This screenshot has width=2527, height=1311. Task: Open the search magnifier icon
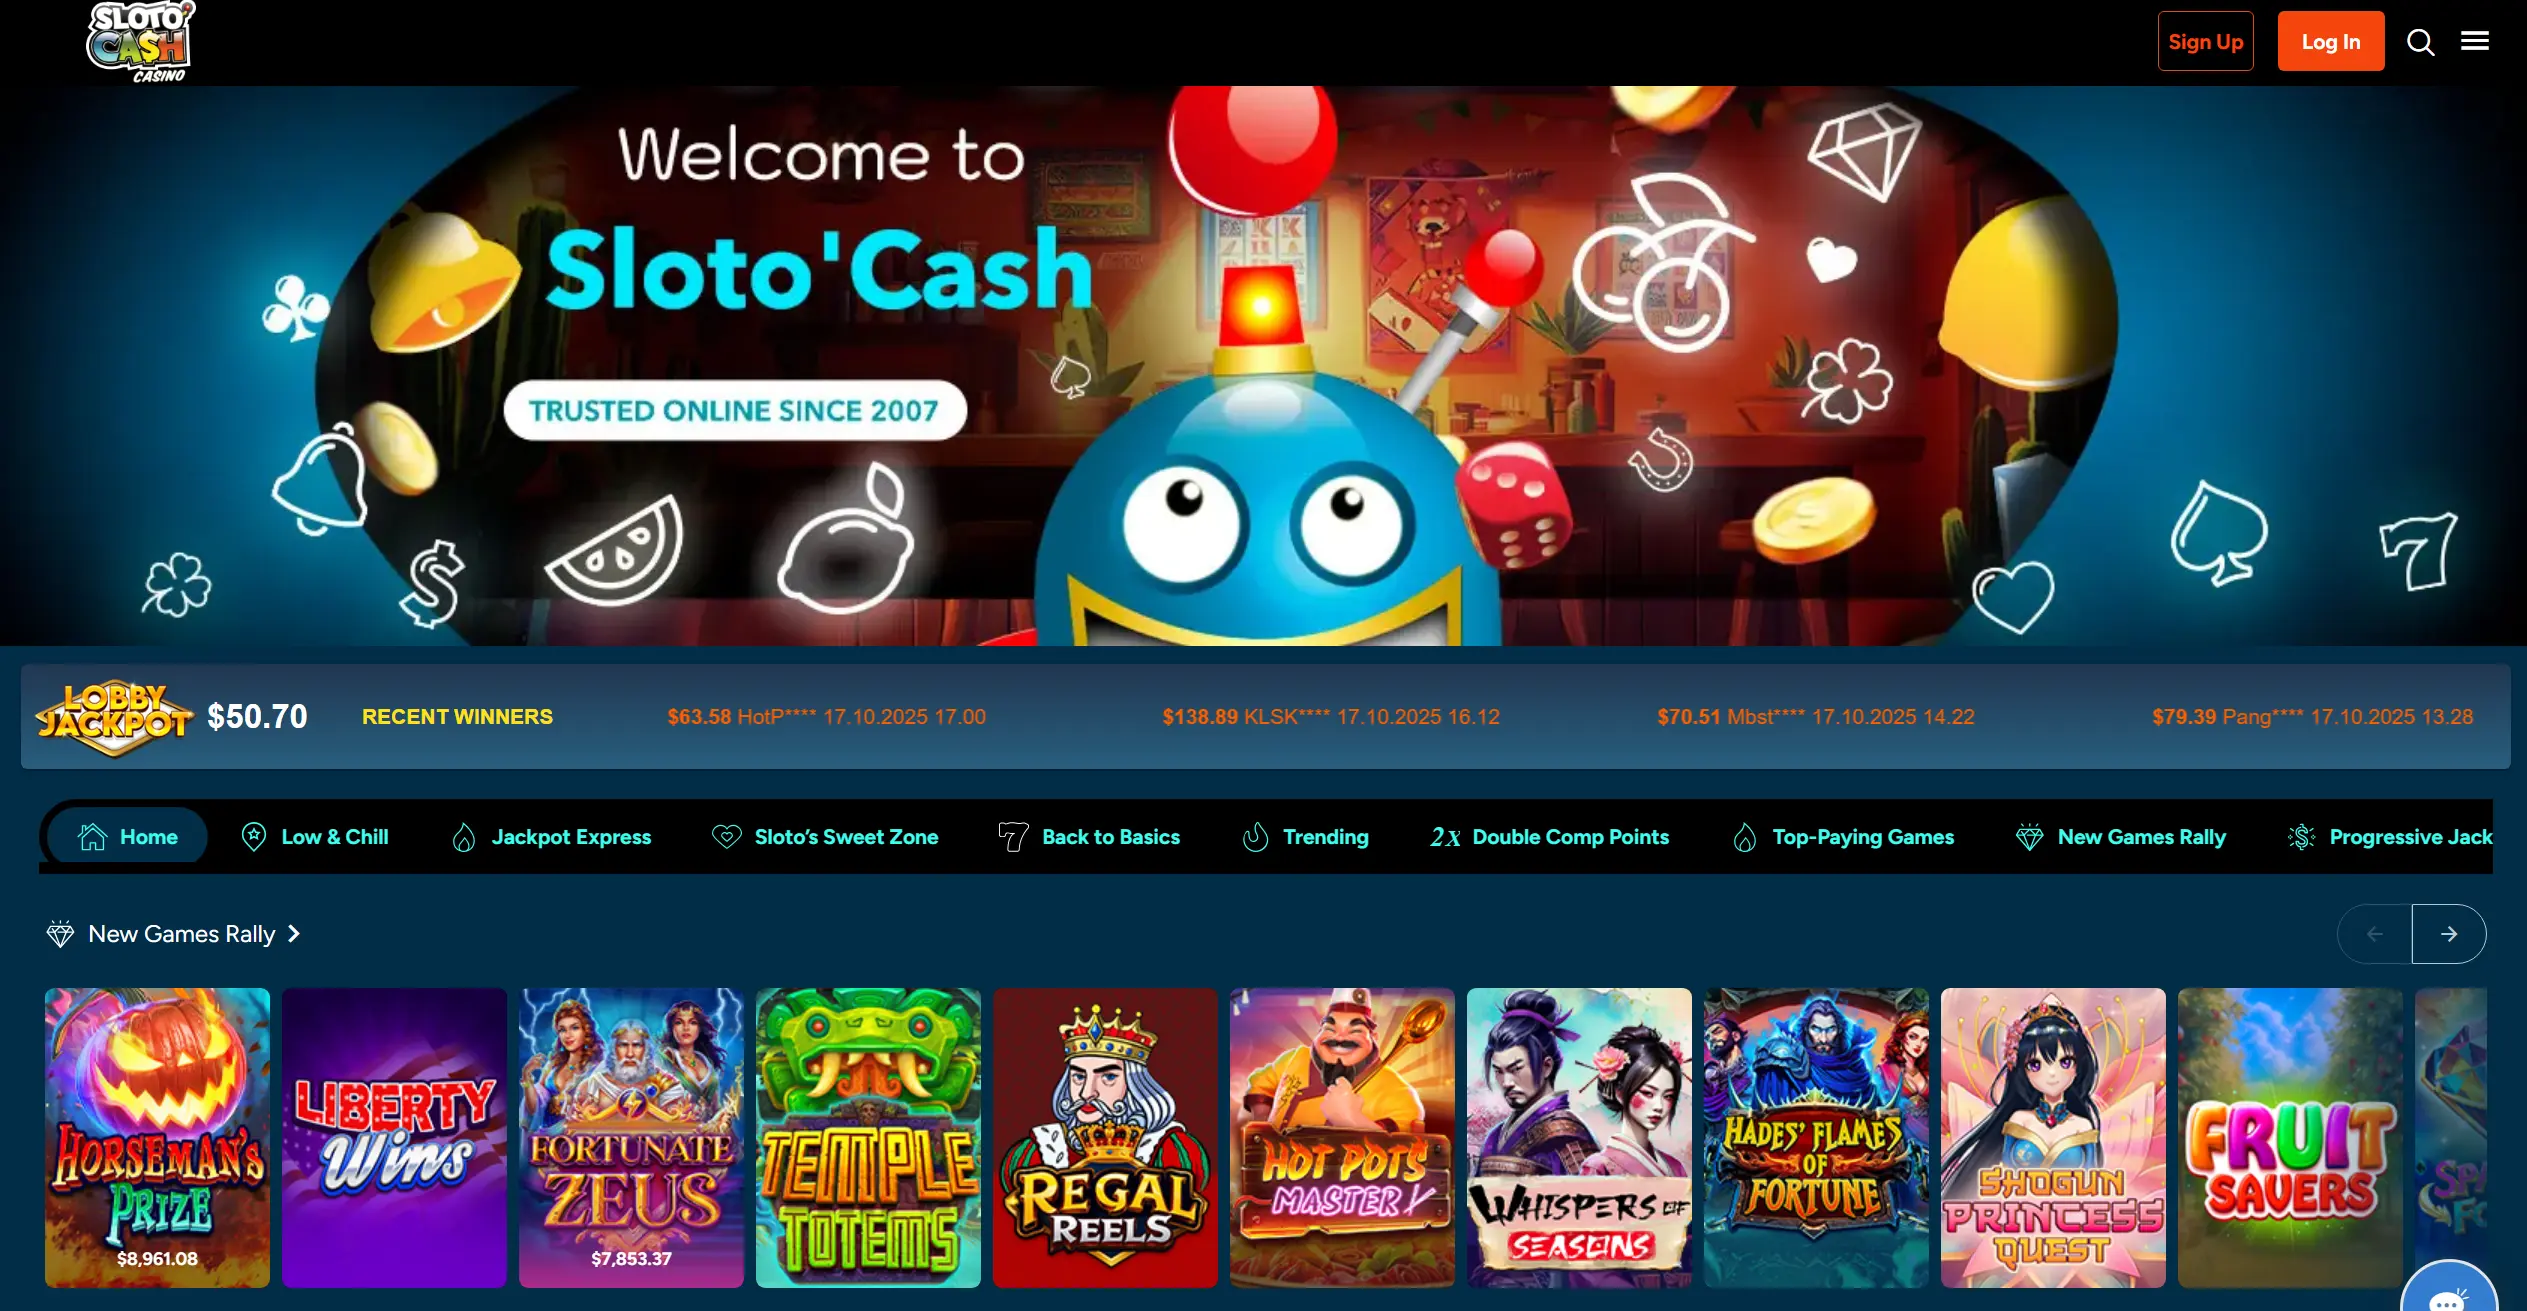tap(2420, 42)
